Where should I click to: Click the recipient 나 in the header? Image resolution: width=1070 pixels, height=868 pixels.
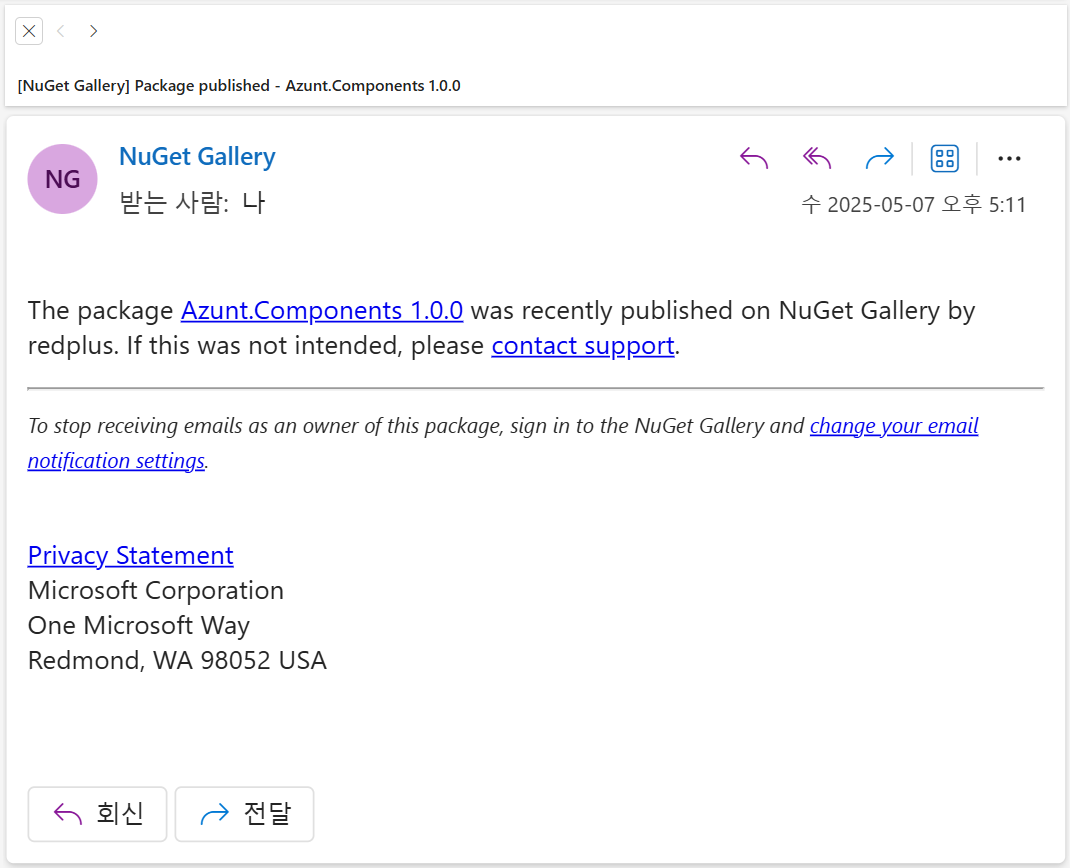[x=255, y=203]
